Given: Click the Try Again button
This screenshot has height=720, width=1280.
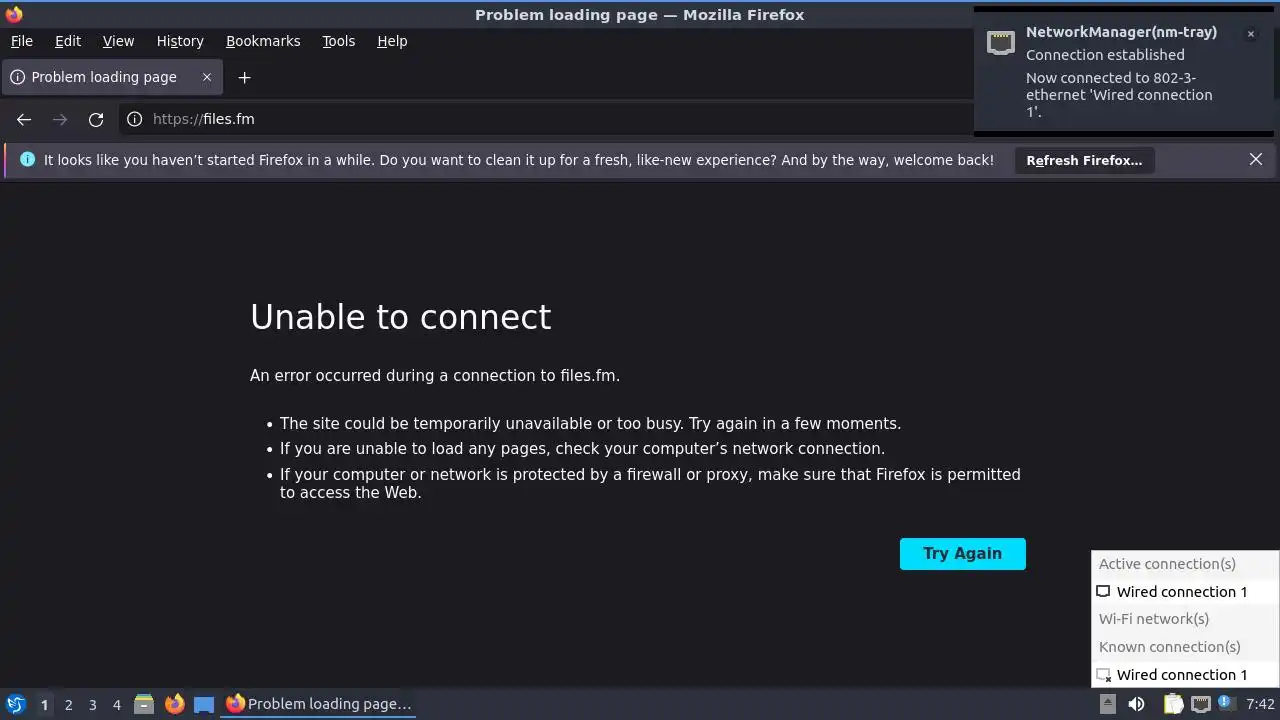Looking at the screenshot, I should click(962, 554).
